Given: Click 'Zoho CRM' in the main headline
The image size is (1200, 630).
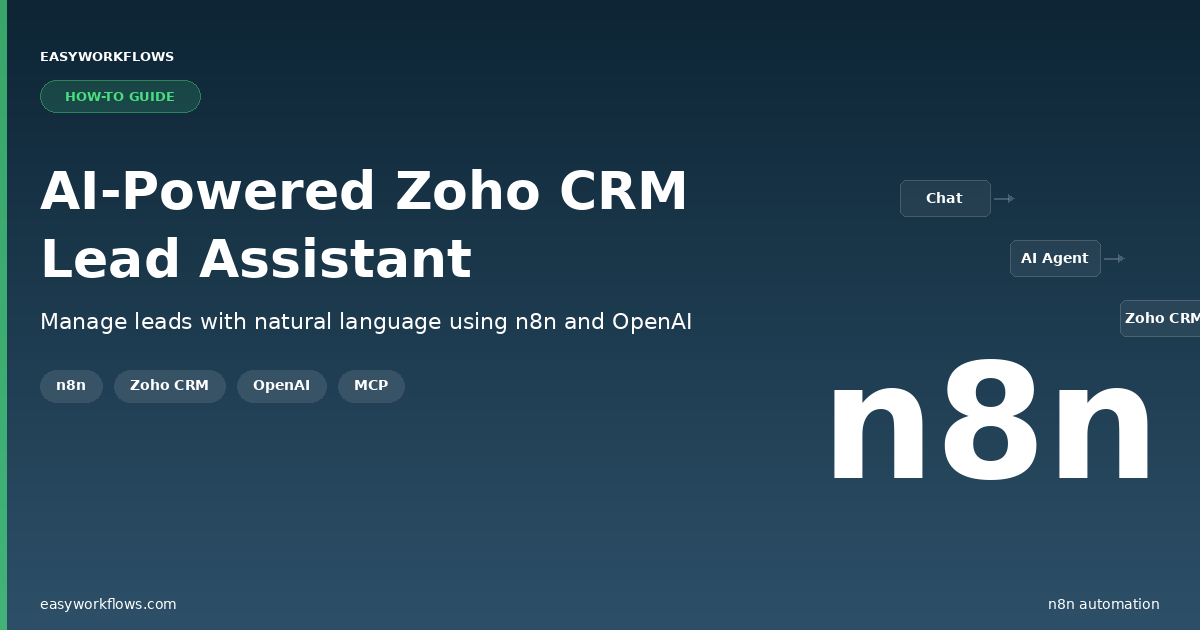Looking at the screenshot, I should click(x=541, y=192).
